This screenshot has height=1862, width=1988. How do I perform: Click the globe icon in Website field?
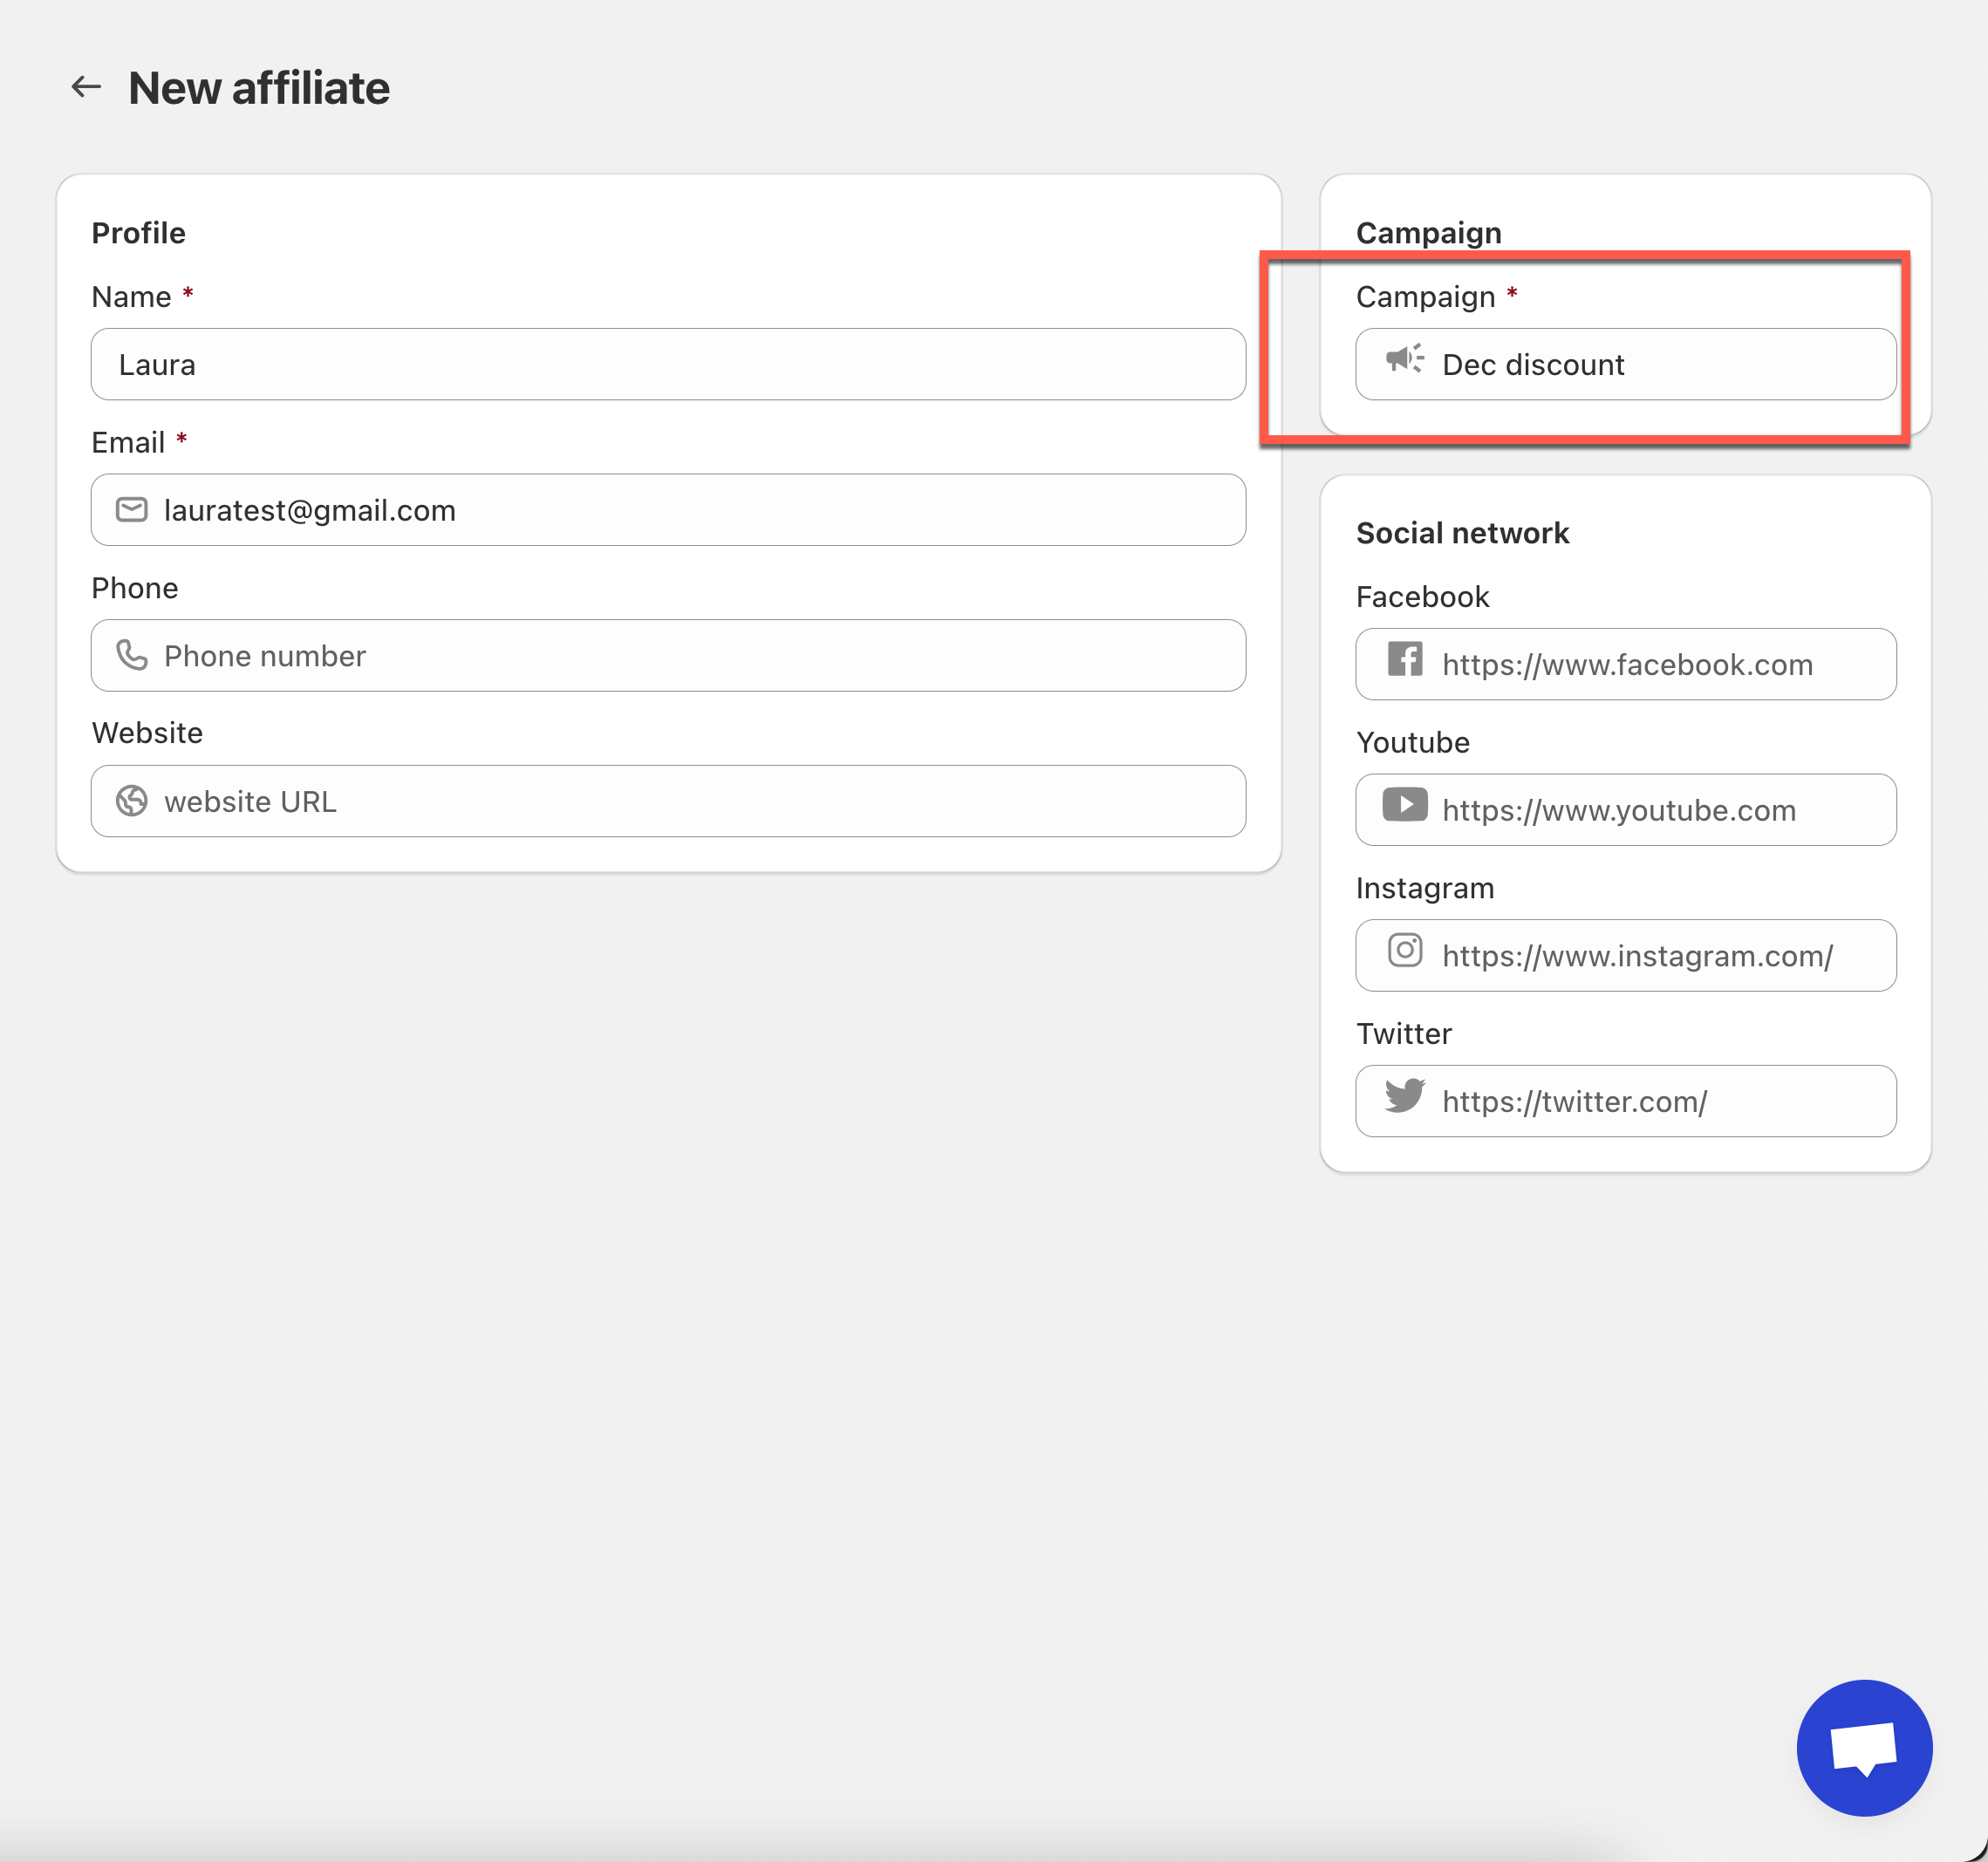coord(131,801)
